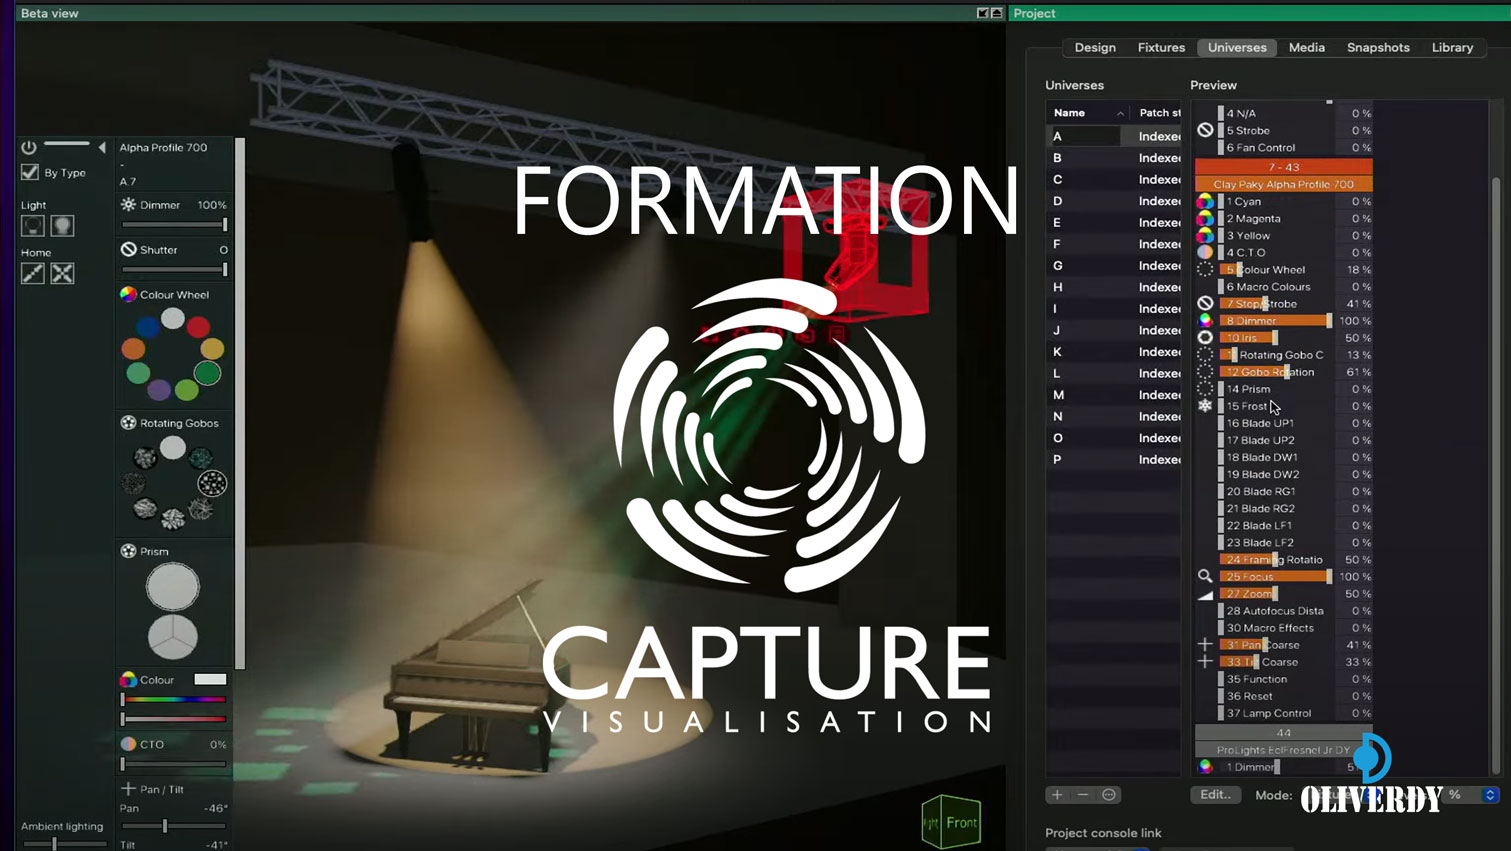Open the % value format dropdown
The height and width of the screenshot is (851, 1511).
[x=1470, y=795]
